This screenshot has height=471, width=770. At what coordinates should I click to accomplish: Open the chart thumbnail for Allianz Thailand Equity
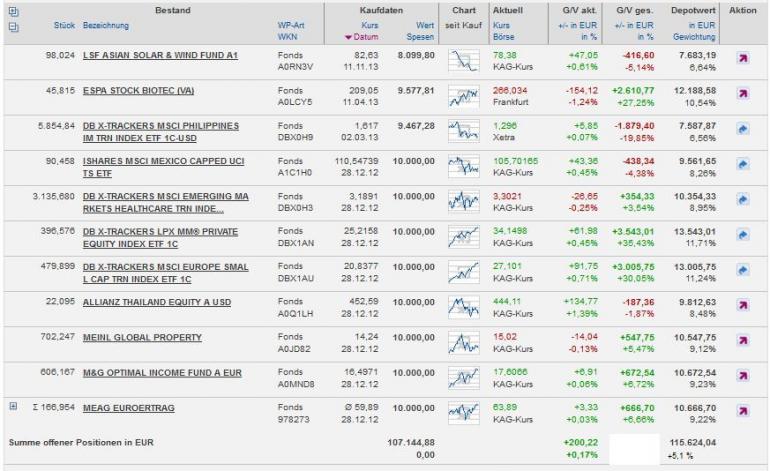click(464, 307)
